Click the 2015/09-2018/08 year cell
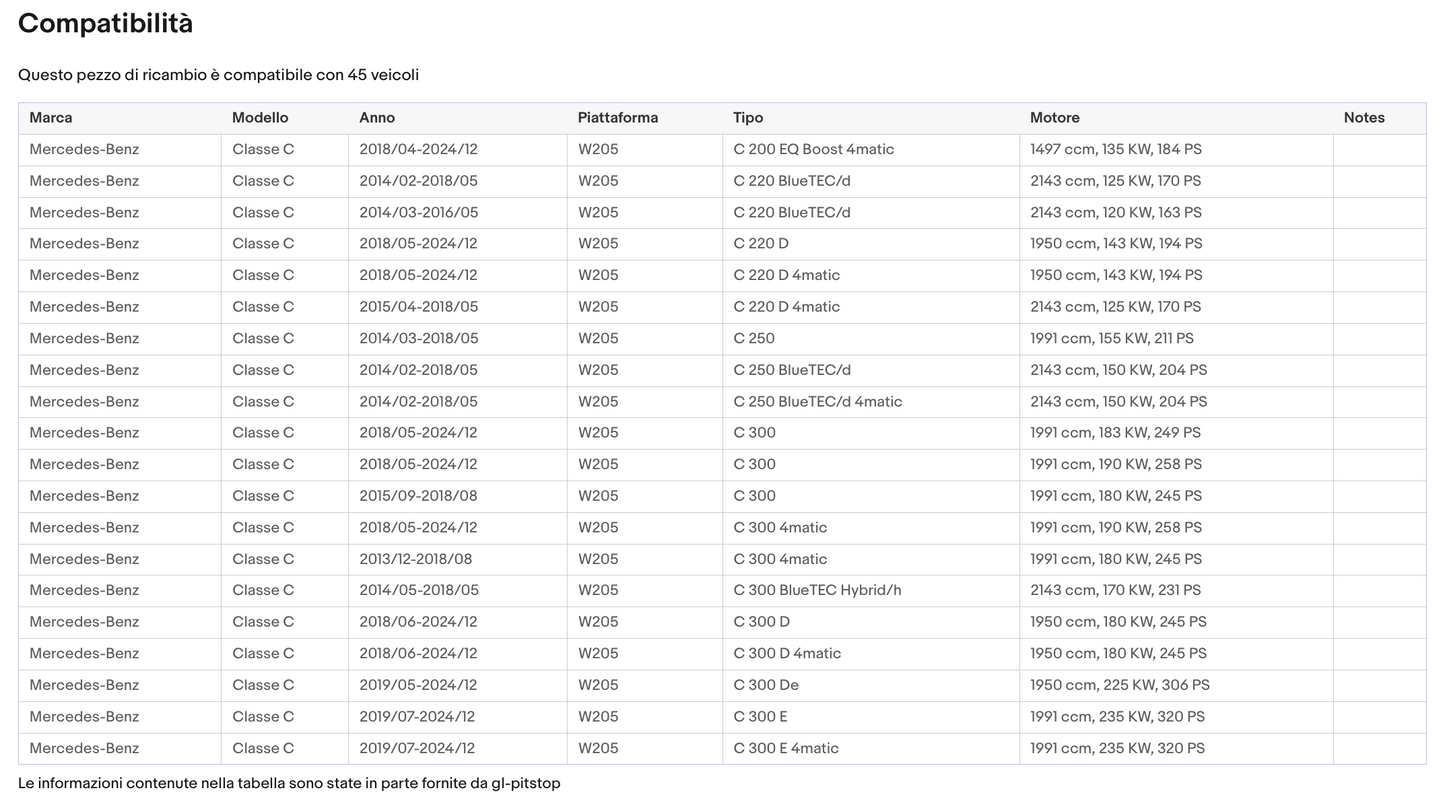1445x805 pixels. [x=416, y=496]
